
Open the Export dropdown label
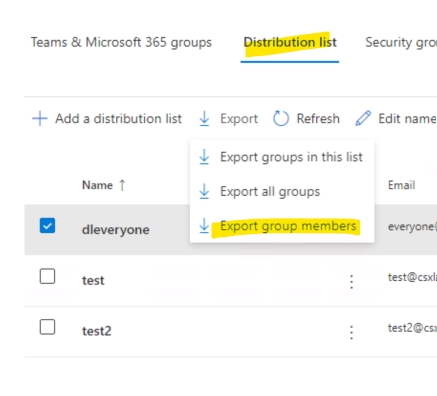[239, 119]
